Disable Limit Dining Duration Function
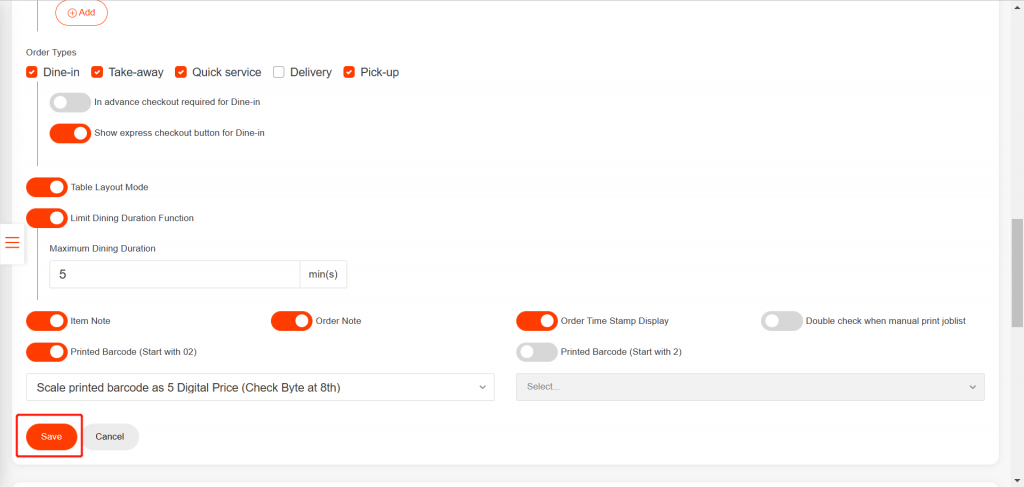This screenshot has height=487, width=1024. click(46, 217)
